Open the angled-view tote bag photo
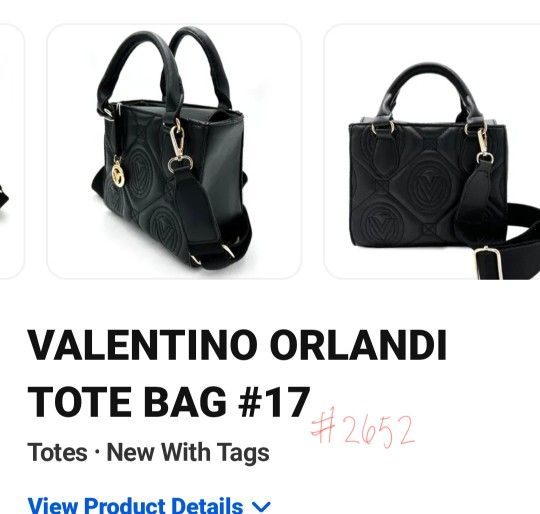 click(x=174, y=151)
